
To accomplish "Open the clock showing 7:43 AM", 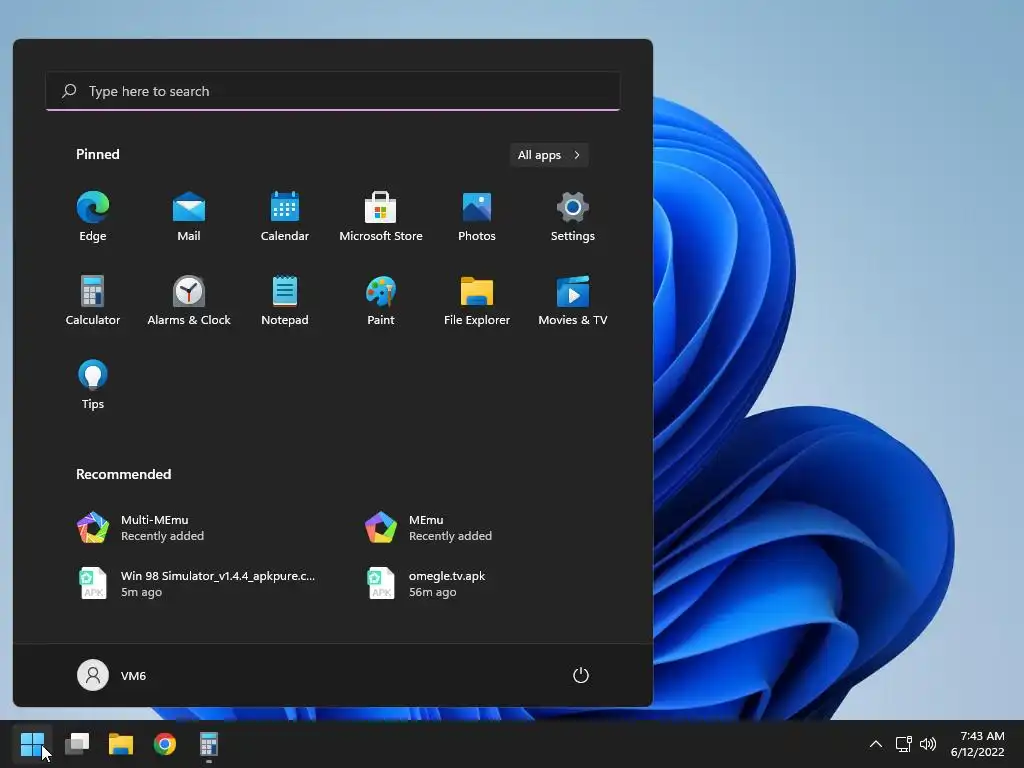I will (977, 744).
